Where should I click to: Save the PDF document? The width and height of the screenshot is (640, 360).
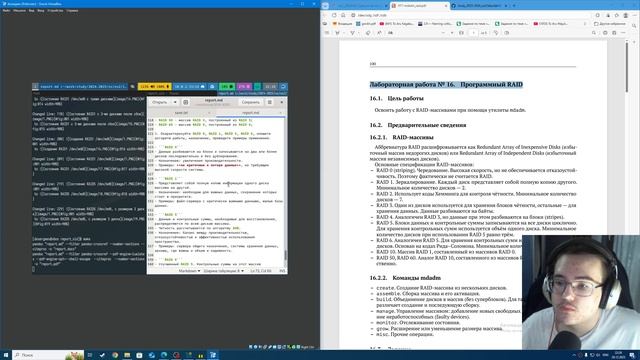pyautogui.click(x=614, y=33)
